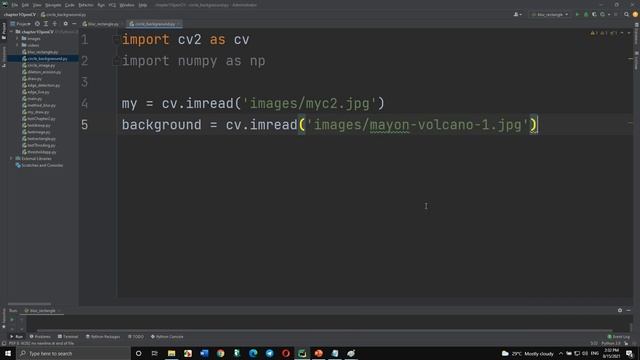Open Run panel settings gear
Image resolution: width=640 pixels, height=360 pixels.
point(620,311)
